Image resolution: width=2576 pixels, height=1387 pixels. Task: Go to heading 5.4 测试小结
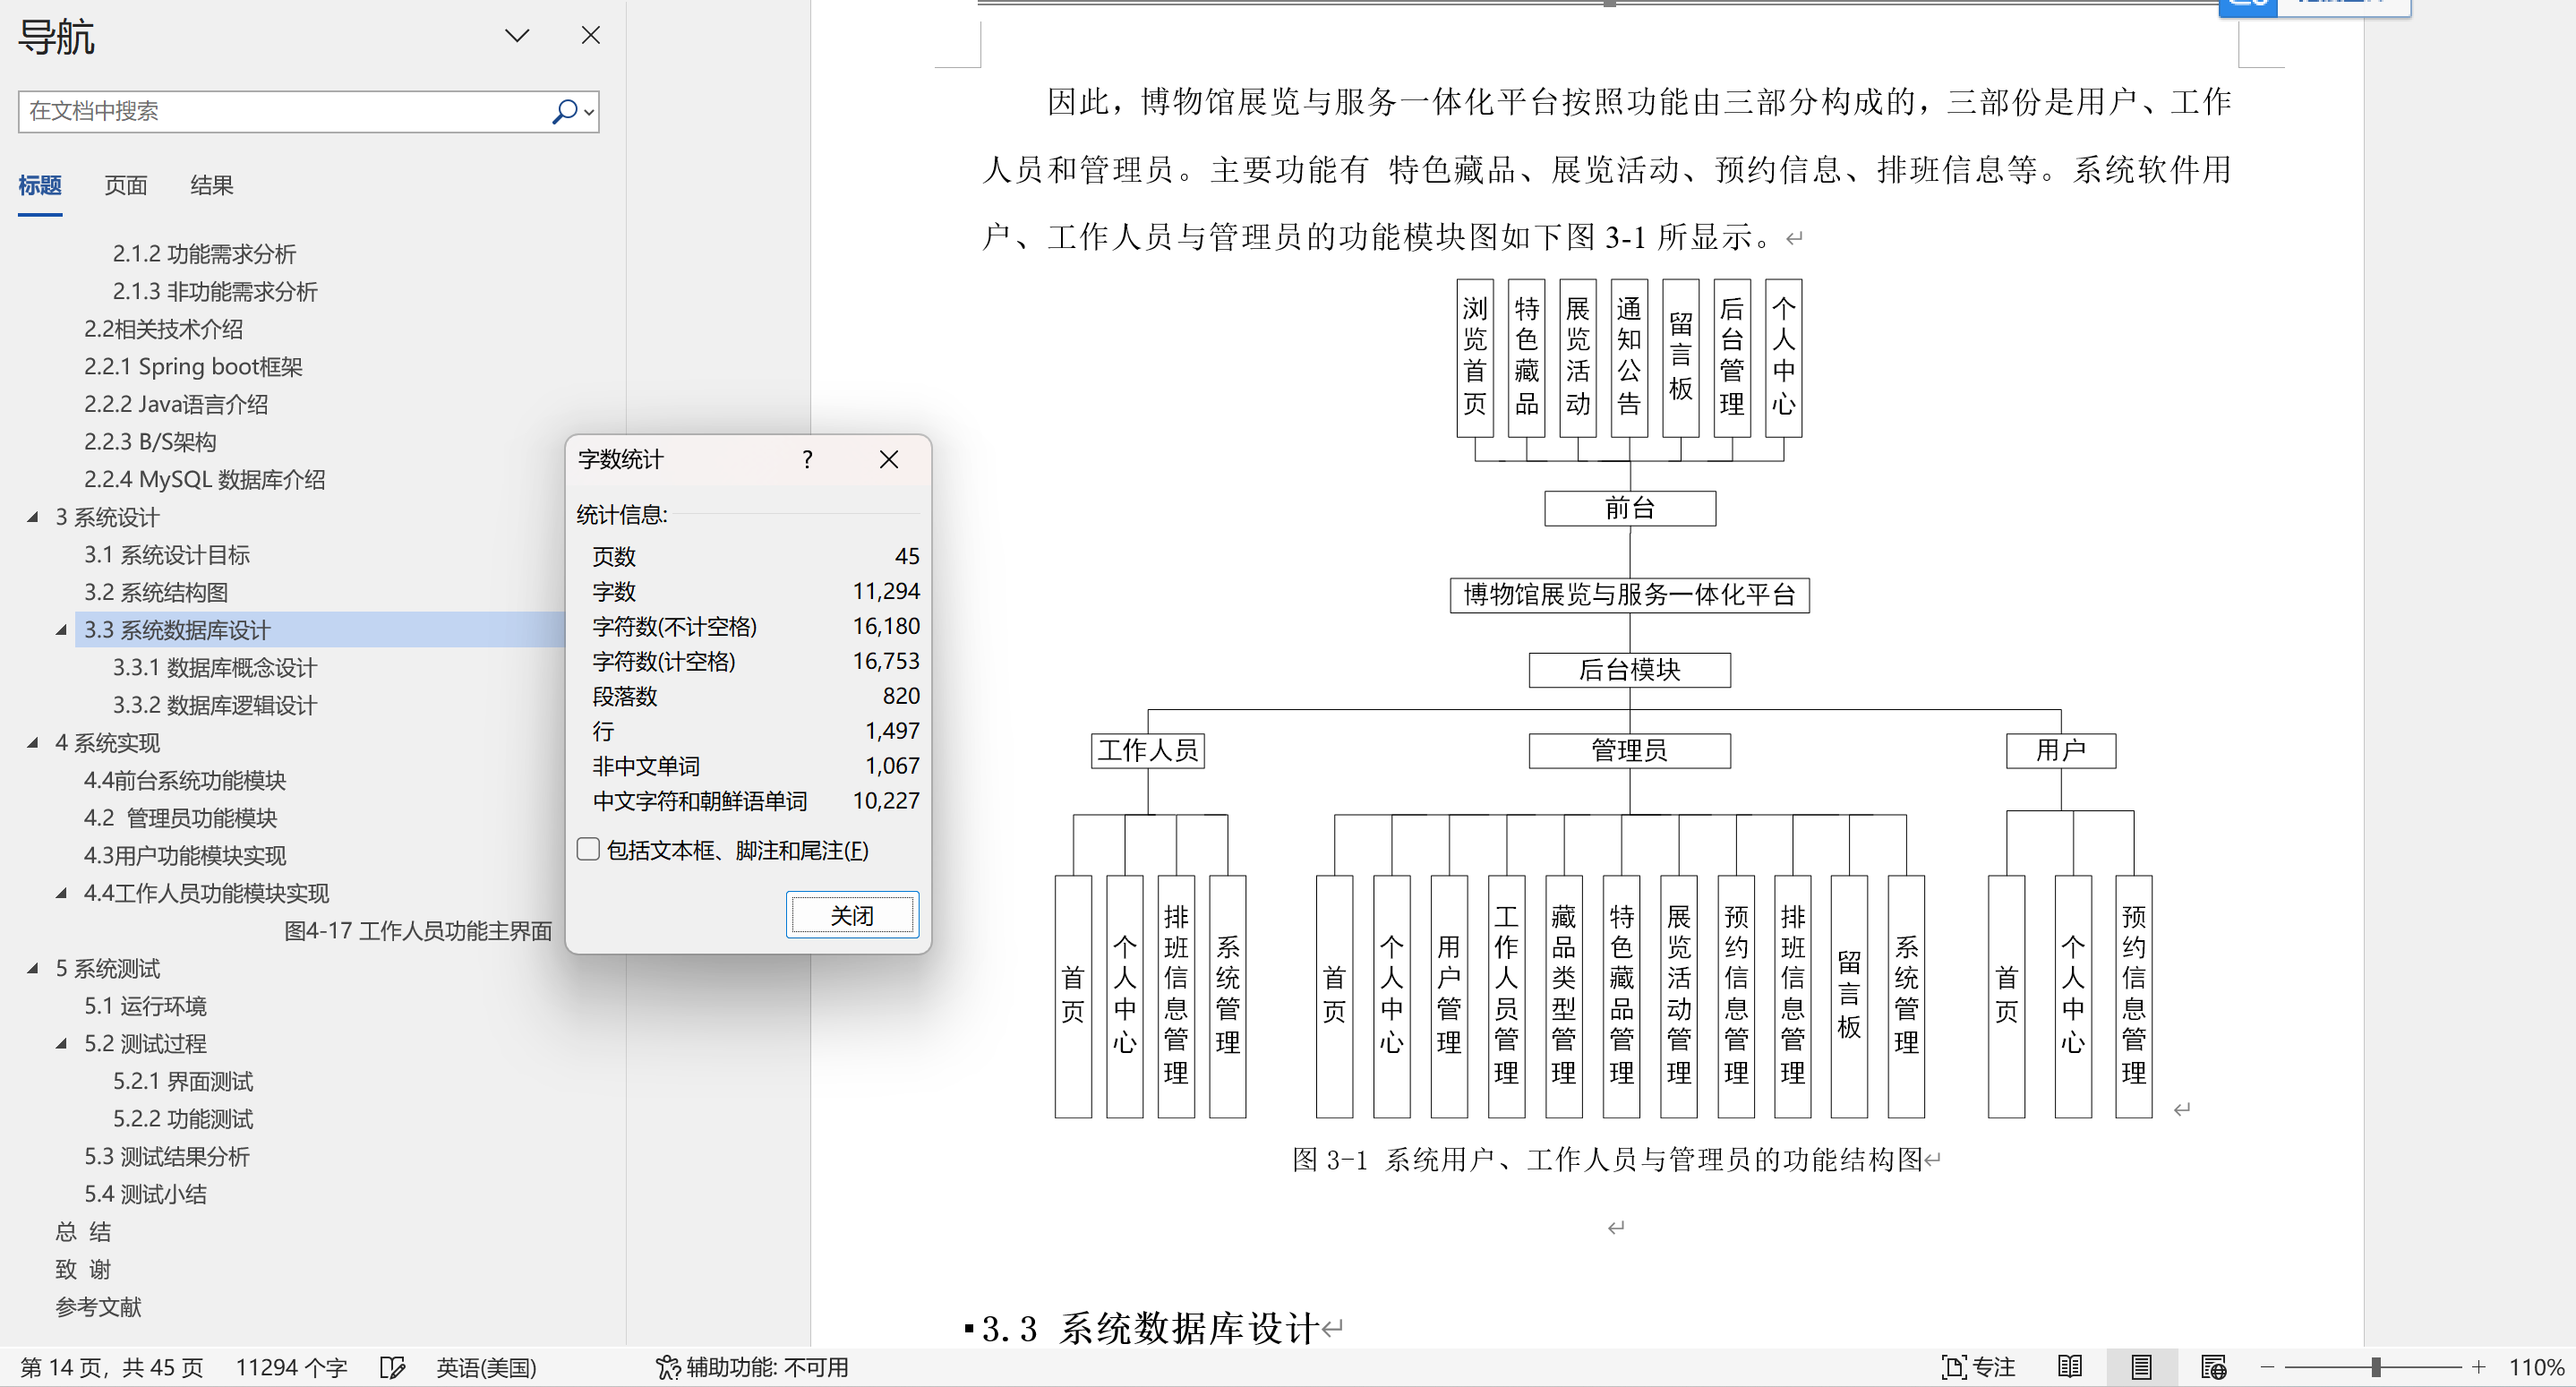click(145, 1194)
